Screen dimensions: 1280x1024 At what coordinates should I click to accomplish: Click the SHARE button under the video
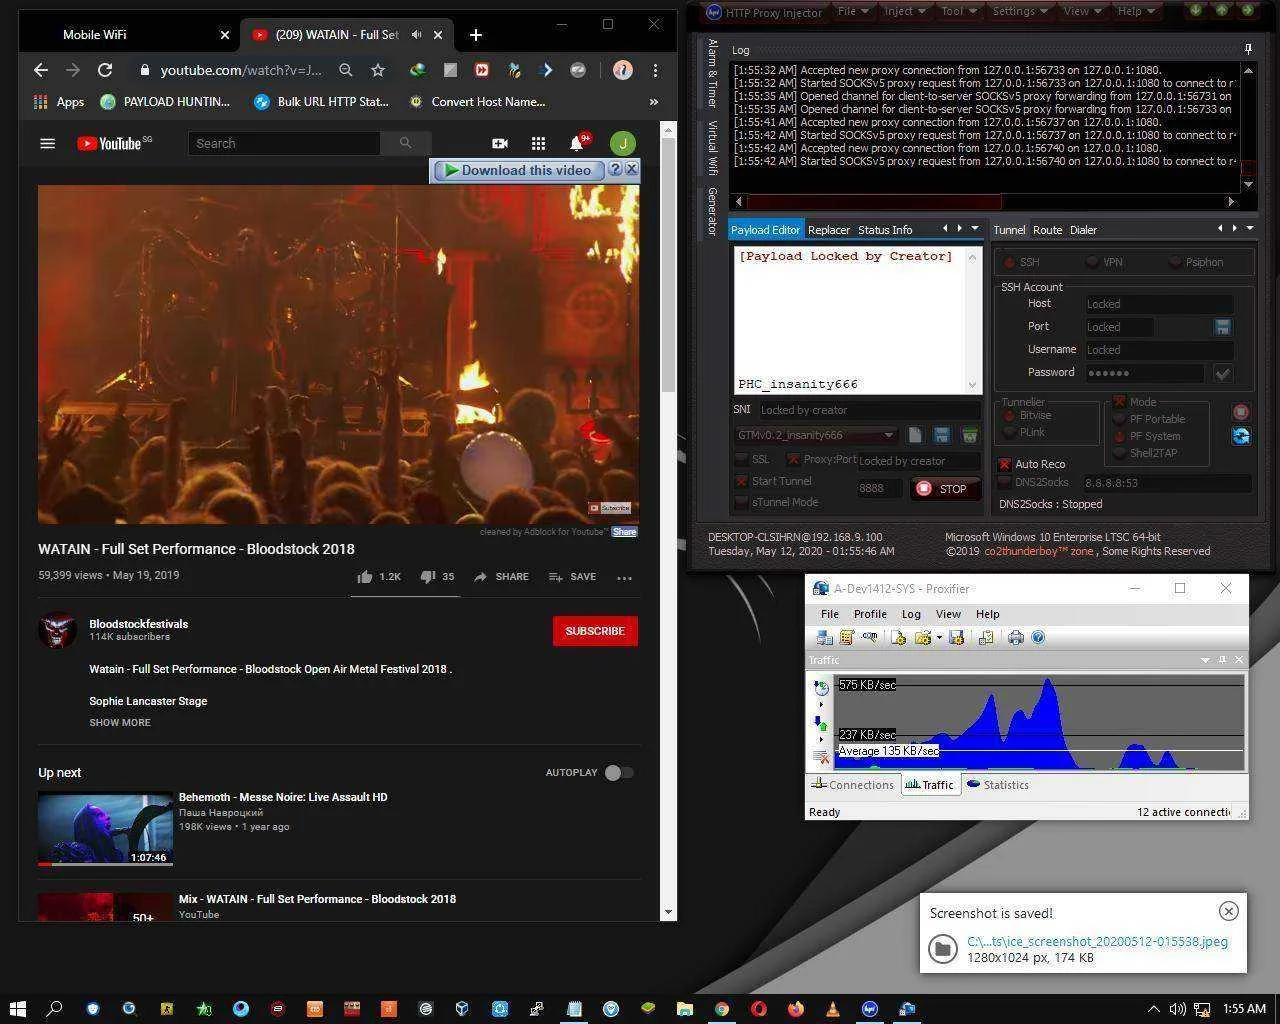[x=501, y=577]
